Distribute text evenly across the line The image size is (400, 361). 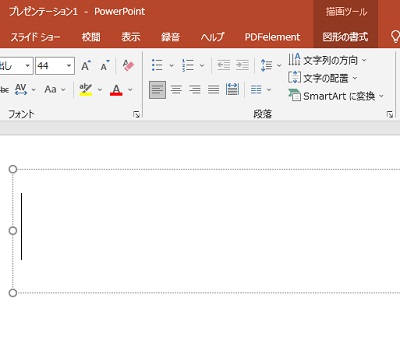[x=232, y=90]
